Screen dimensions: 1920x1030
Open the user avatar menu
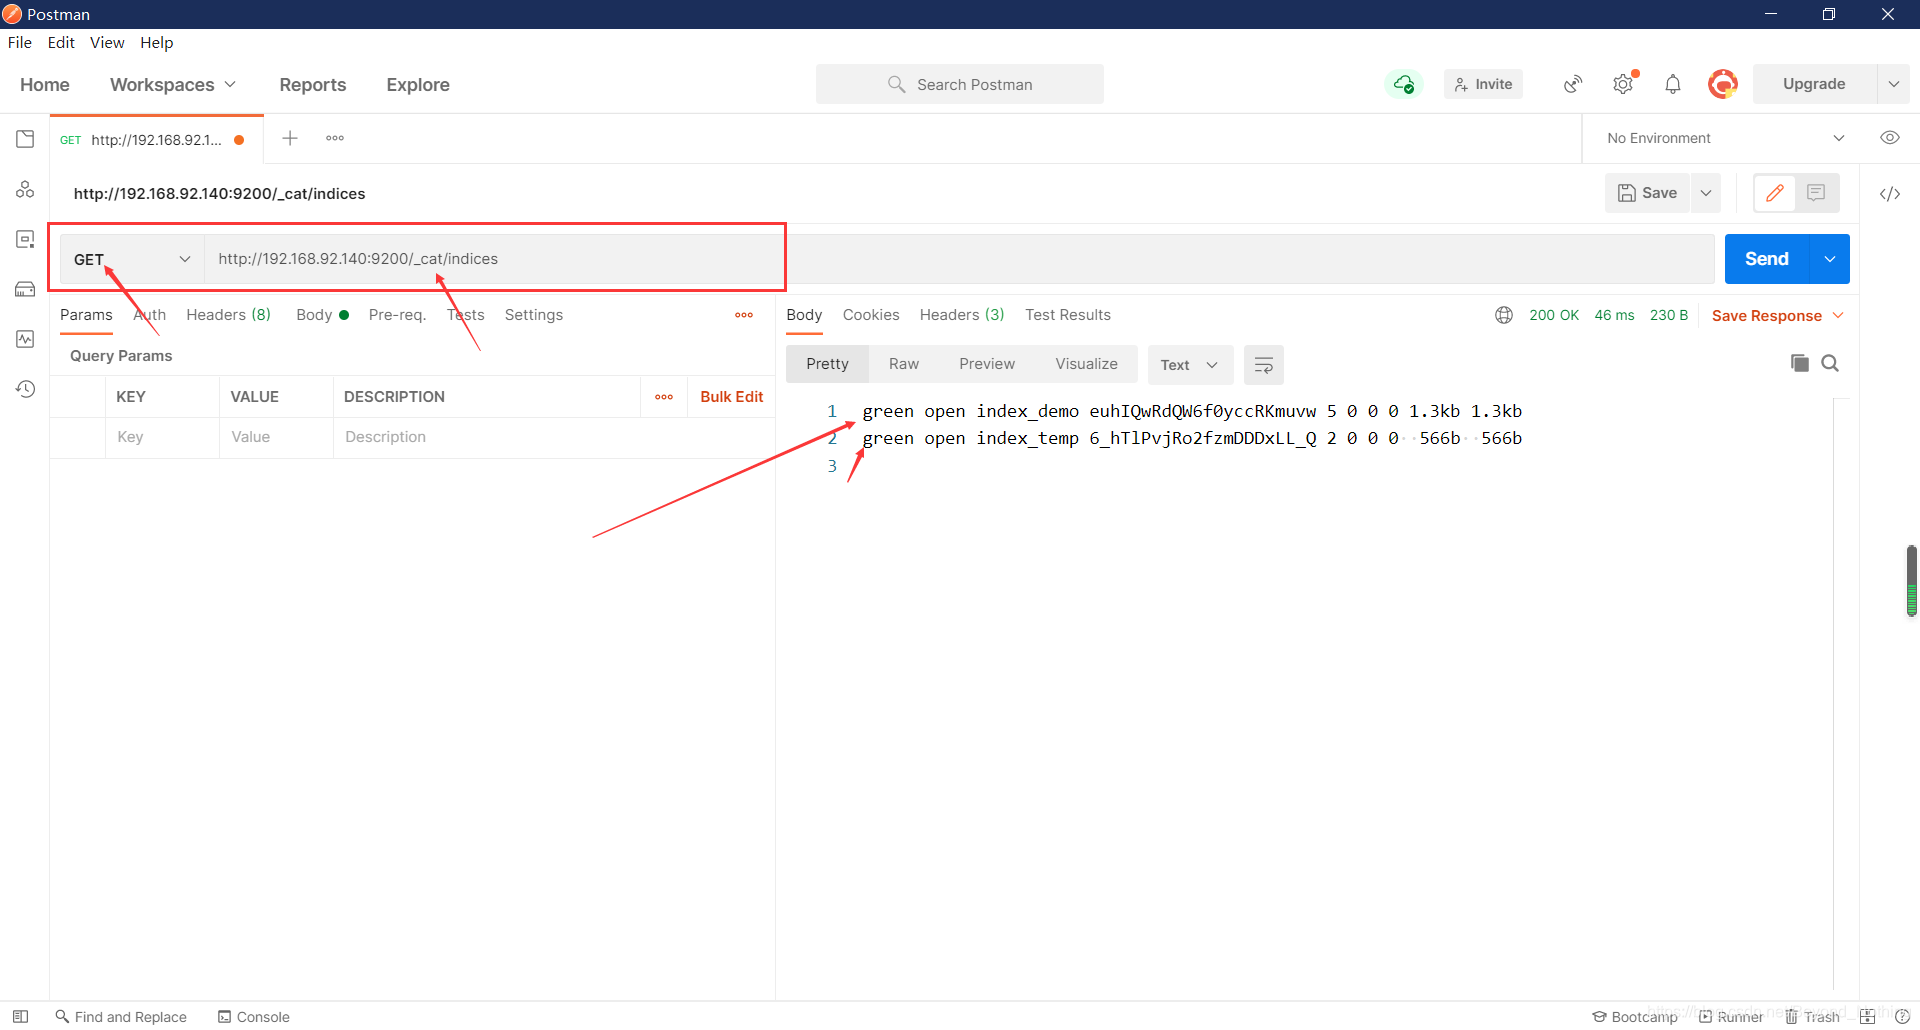click(1723, 84)
